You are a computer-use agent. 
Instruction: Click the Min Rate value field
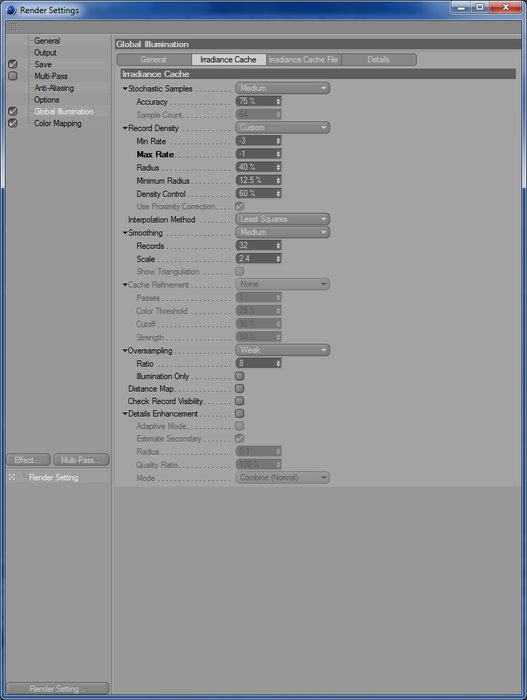pos(258,141)
